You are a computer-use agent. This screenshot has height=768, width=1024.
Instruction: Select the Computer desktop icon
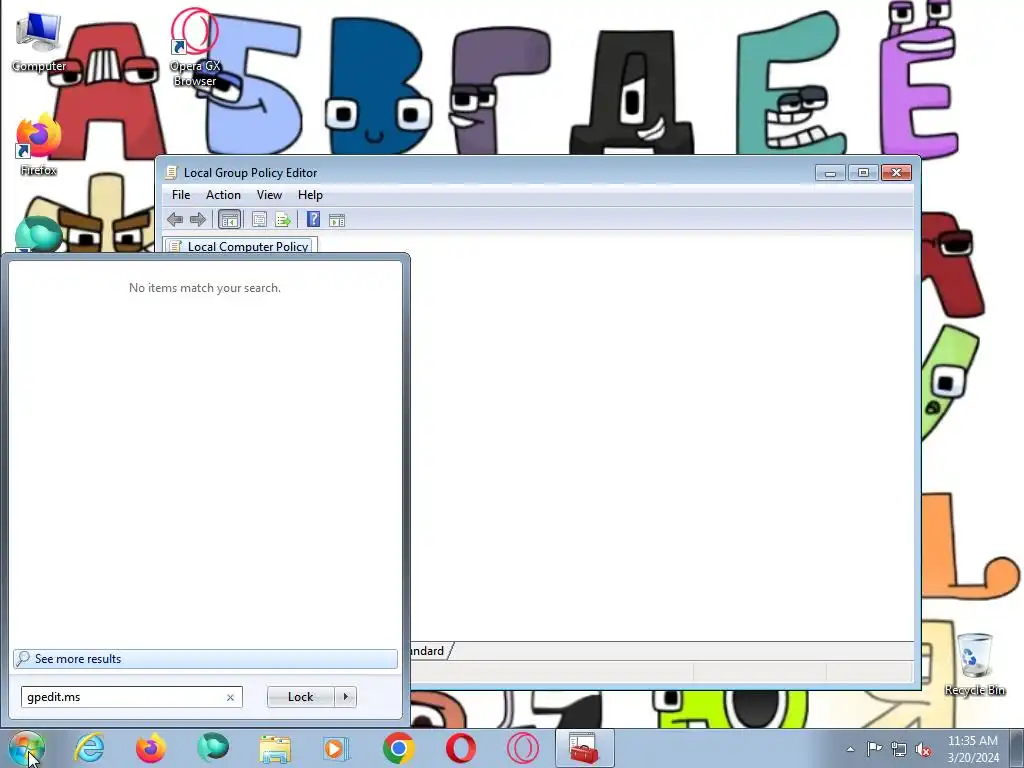[39, 43]
